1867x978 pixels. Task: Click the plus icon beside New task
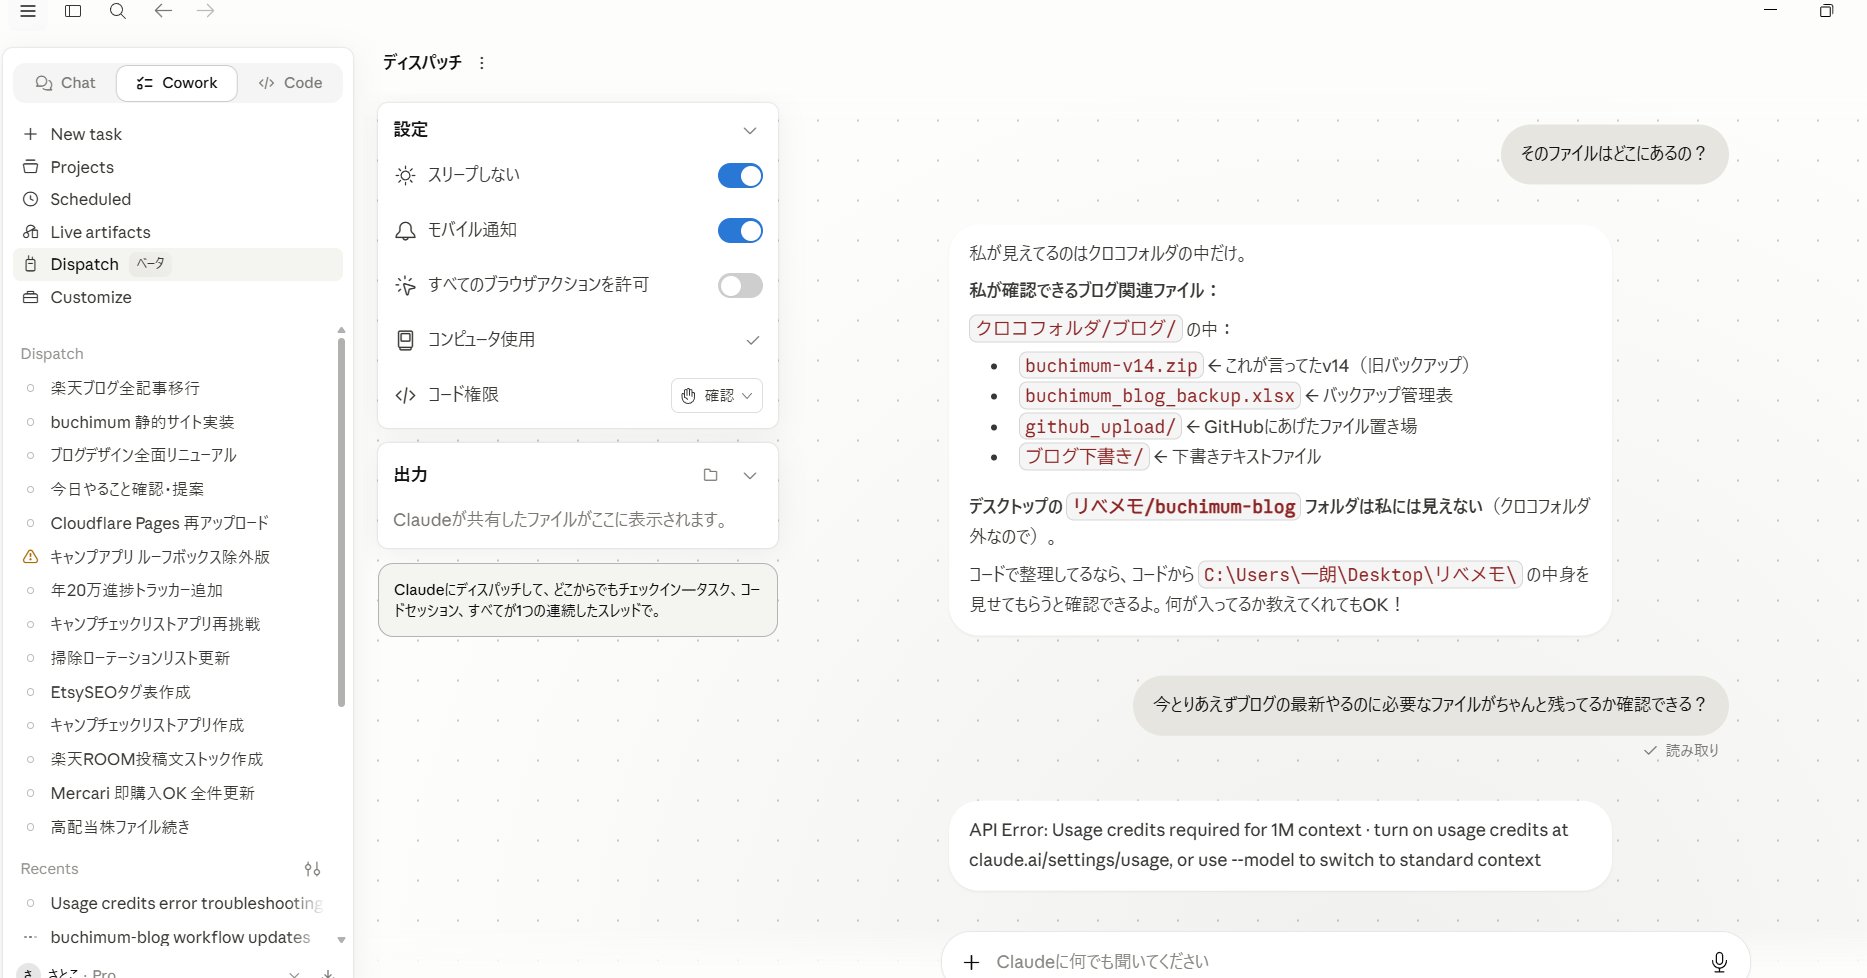(x=30, y=134)
